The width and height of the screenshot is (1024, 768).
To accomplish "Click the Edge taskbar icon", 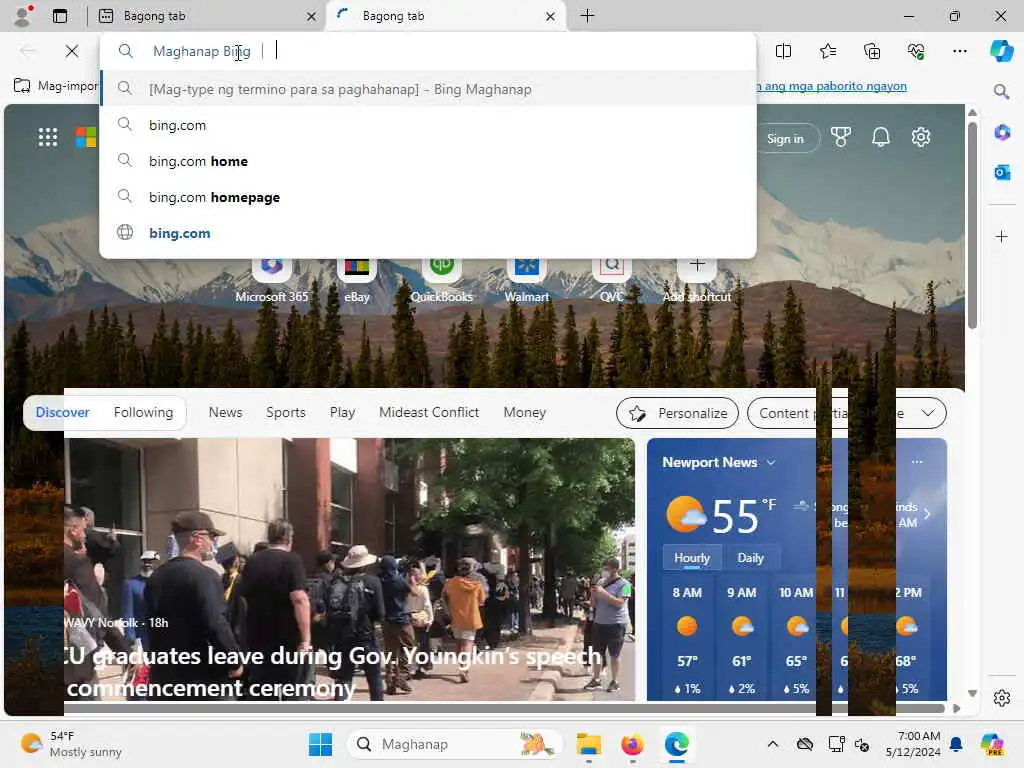I will (x=677, y=744).
